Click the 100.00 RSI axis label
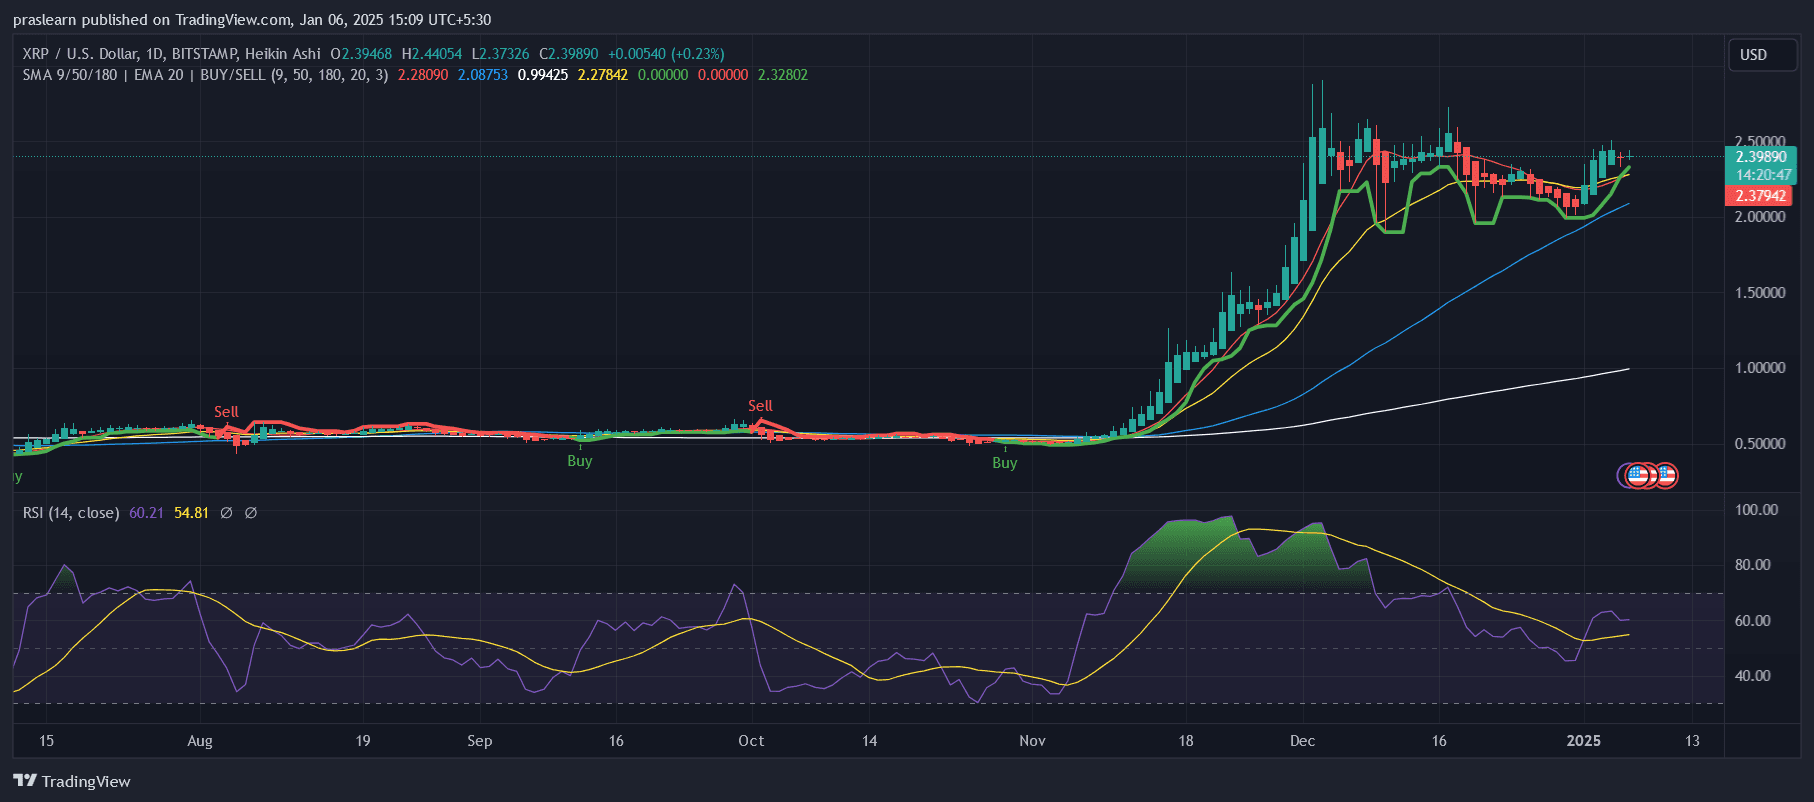 (x=1757, y=510)
